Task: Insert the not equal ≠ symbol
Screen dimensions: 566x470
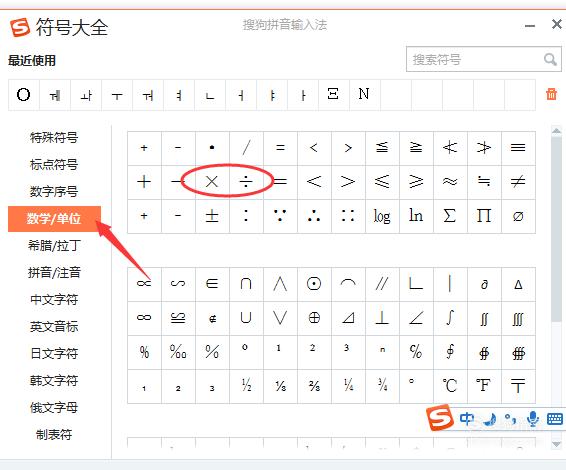Action: tap(518, 182)
